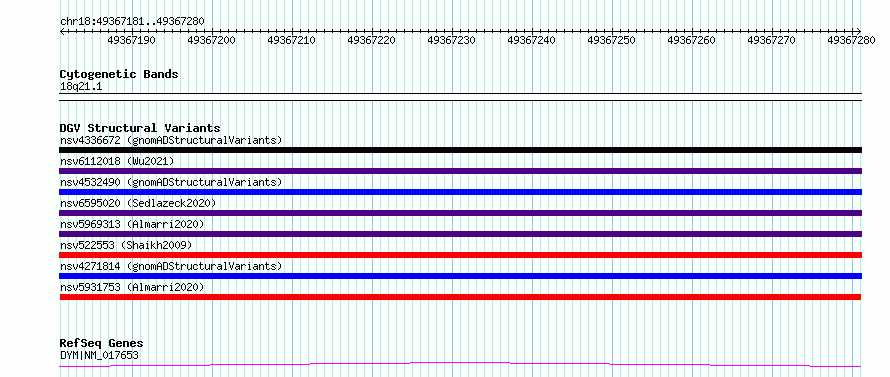
Task: Click the chr18:49367181..49367280 region label
Action: [132, 21]
